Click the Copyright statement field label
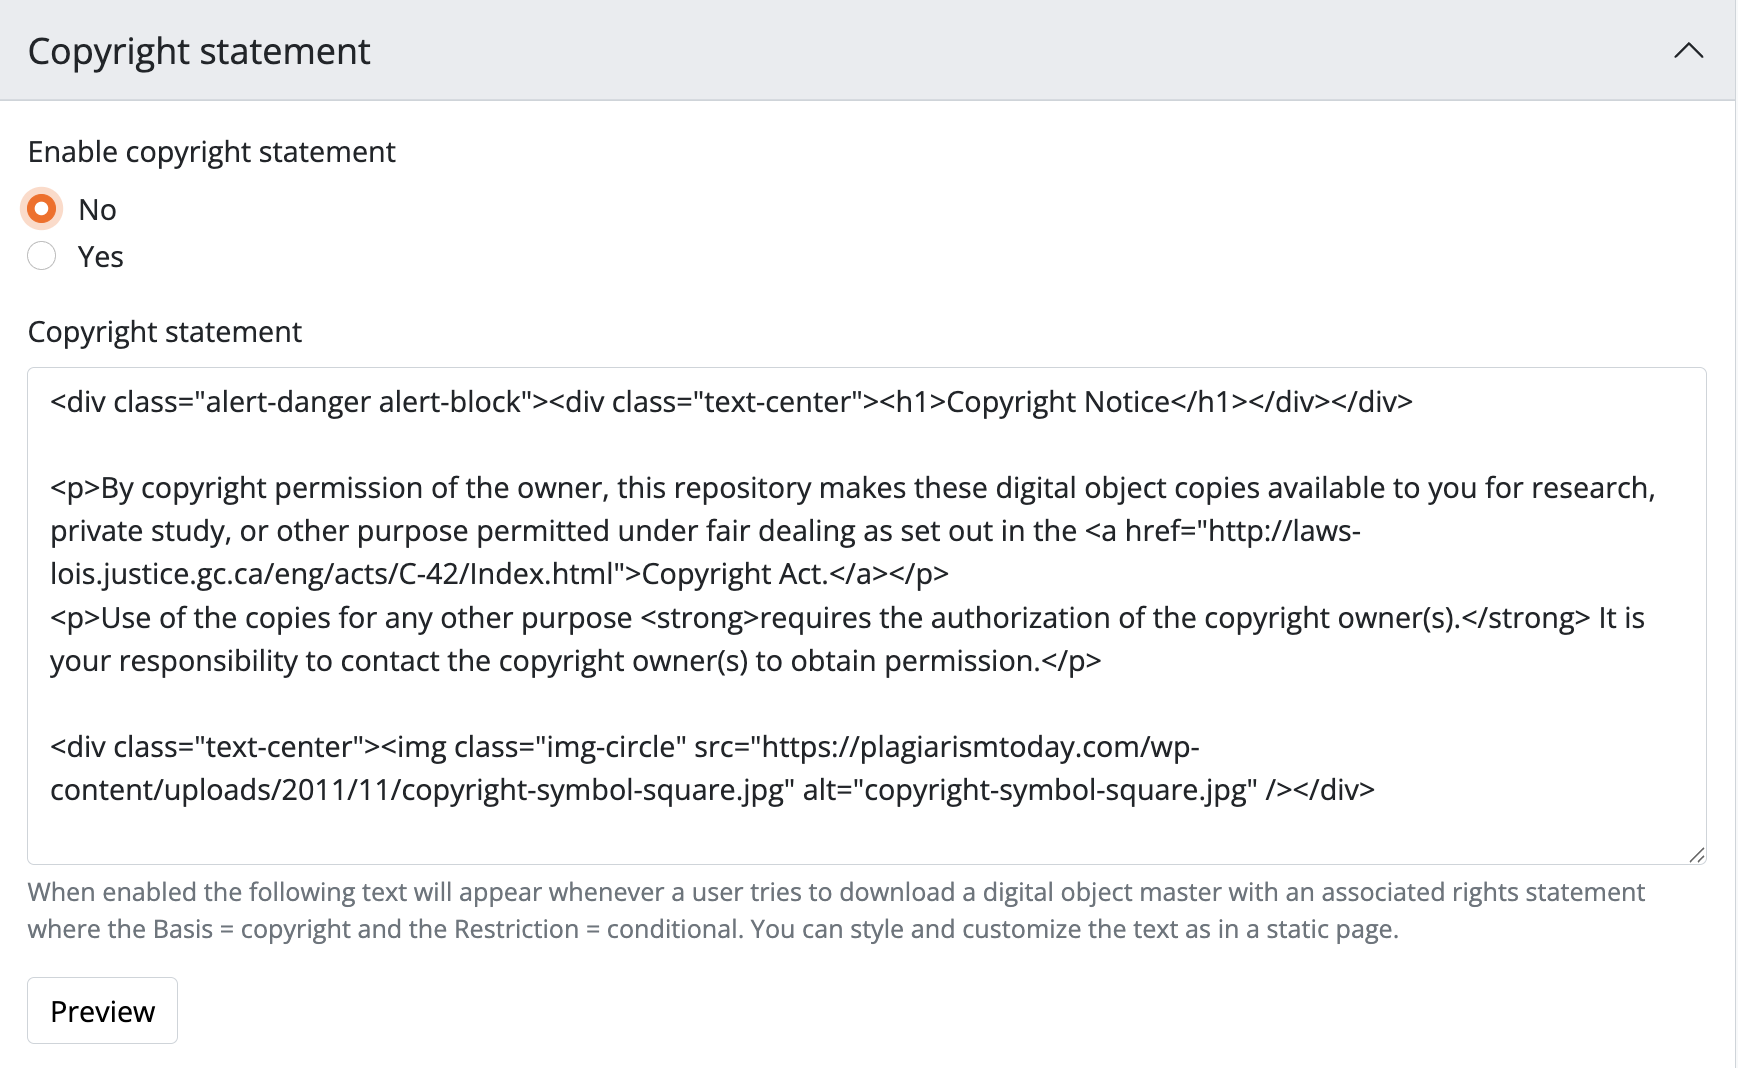The width and height of the screenshot is (1738, 1068). click(165, 332)
